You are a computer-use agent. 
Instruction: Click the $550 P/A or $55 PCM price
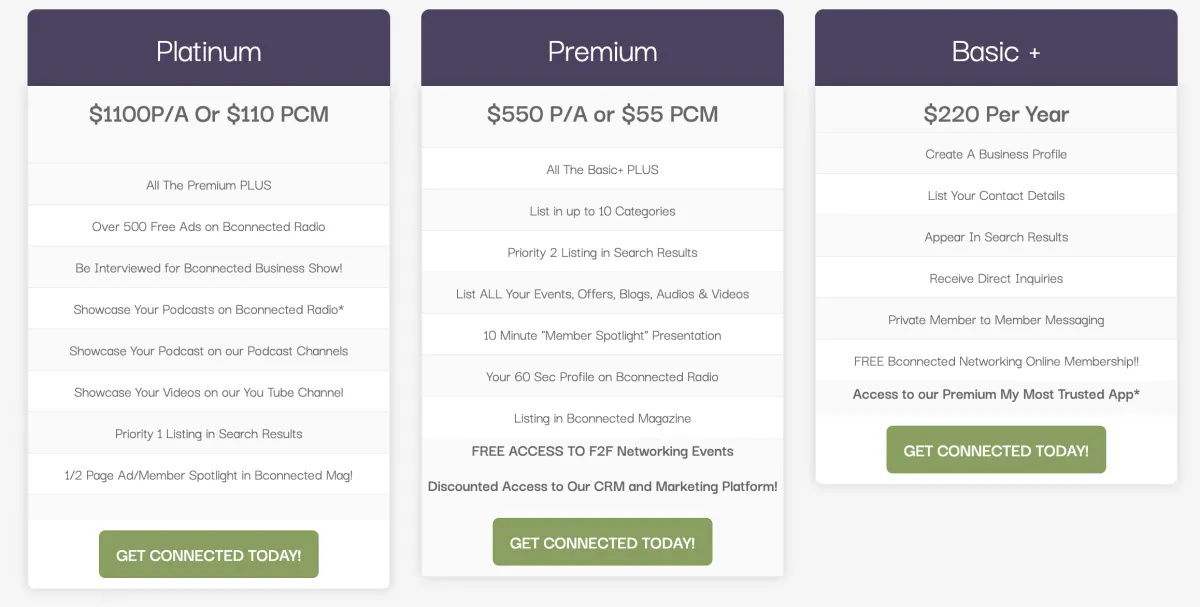pos(602,114)
